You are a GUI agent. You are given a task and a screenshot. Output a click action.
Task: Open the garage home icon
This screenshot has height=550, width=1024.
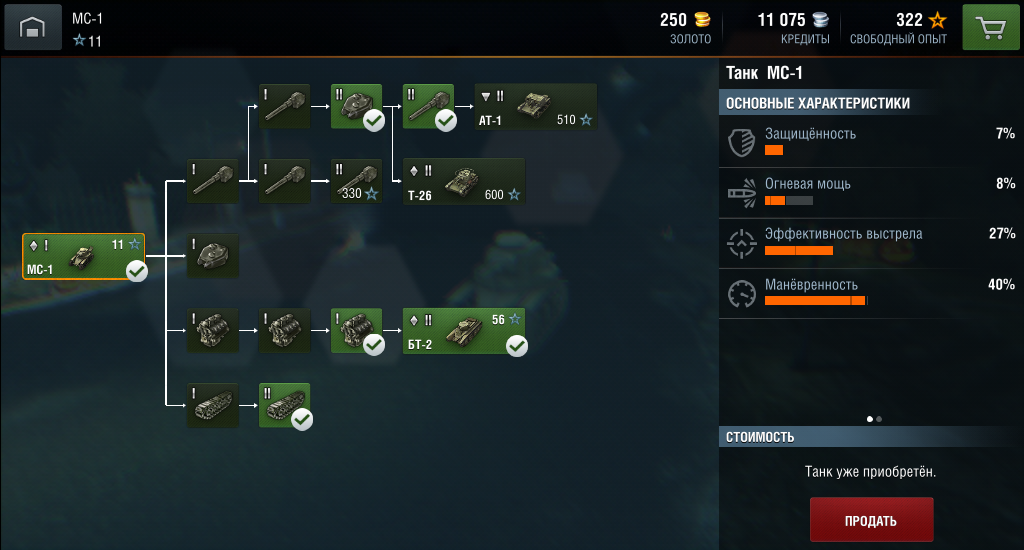tap(33, 27)
